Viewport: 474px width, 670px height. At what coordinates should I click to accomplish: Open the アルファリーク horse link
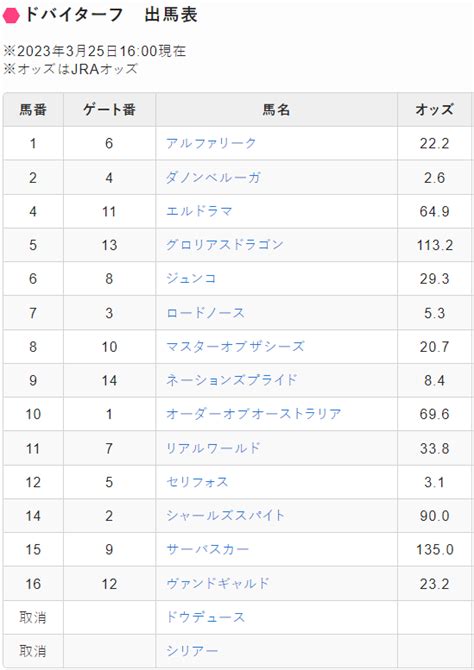point(211,143)
